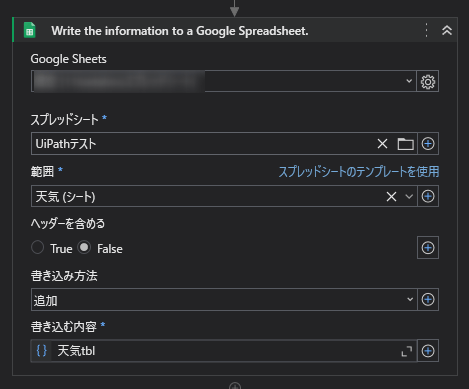This screenshot has width=469, height=389.
Task: Collapse the activity with the double chevron
Action: (x=447, y=30)
